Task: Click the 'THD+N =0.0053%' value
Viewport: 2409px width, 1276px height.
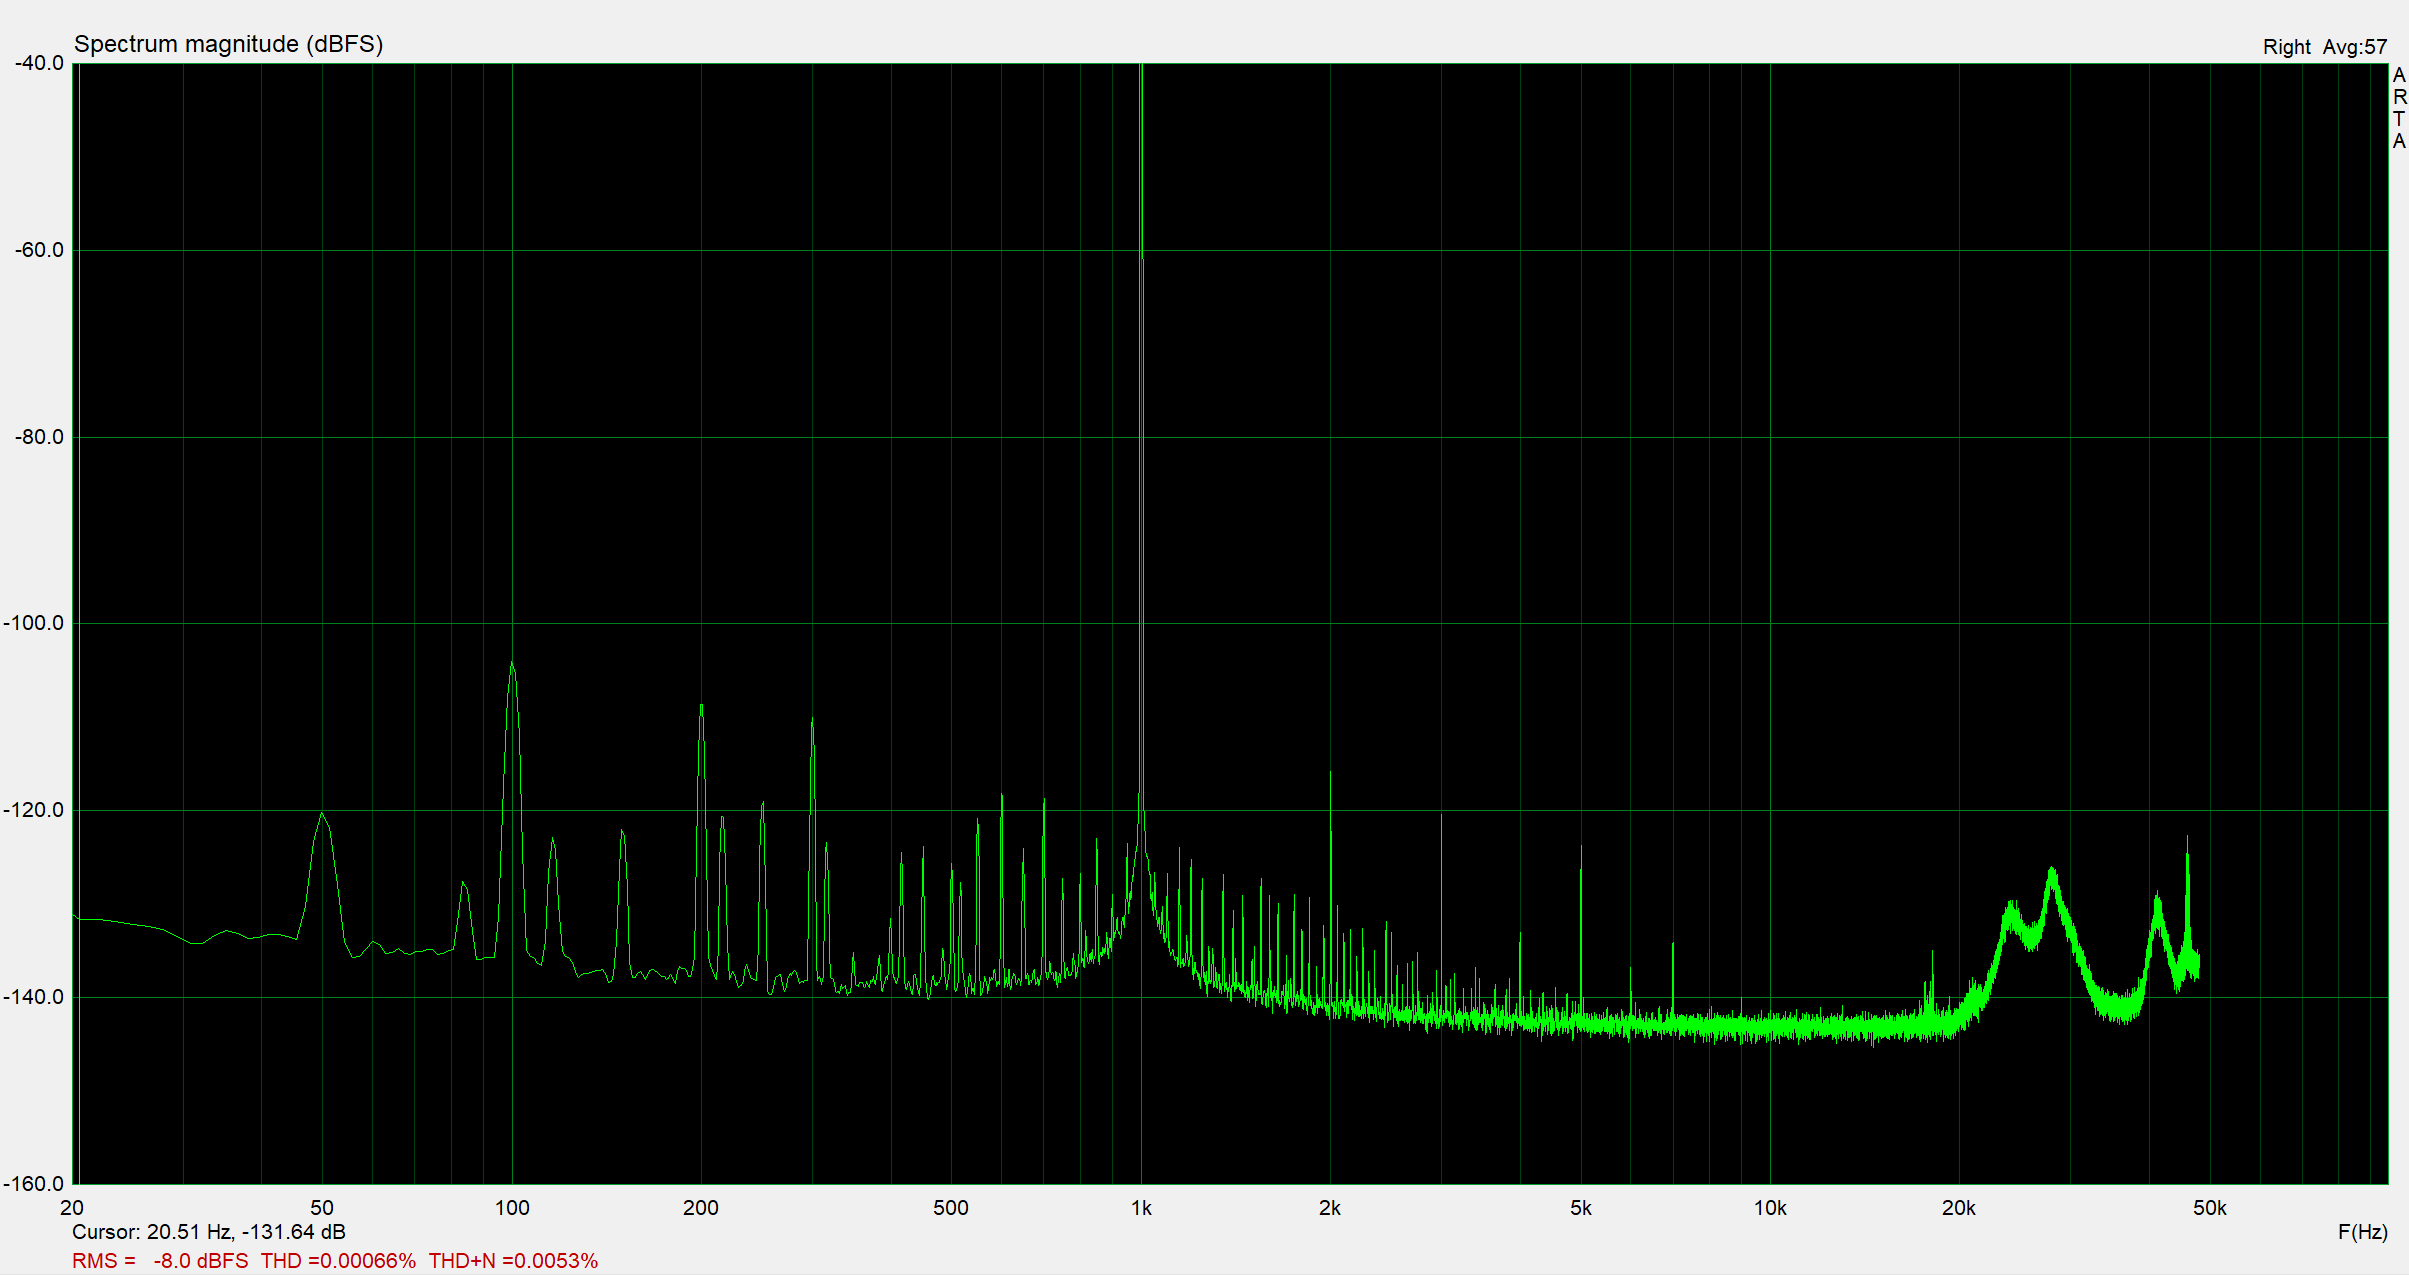Action: [x=513, y=1261]
